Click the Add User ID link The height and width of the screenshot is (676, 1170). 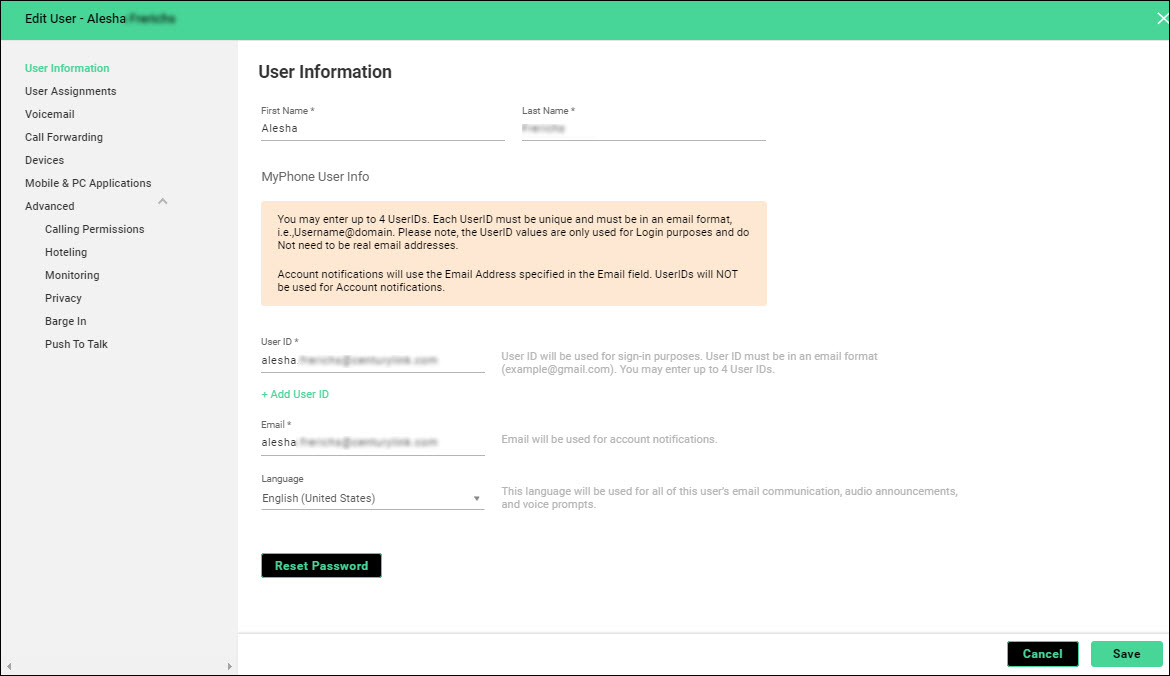tap(295, 394)
